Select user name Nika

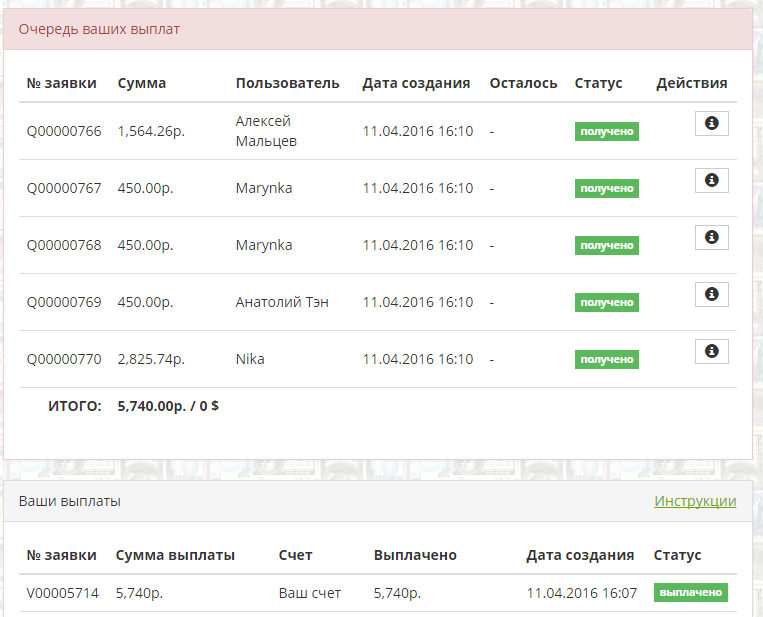[250, 359]
